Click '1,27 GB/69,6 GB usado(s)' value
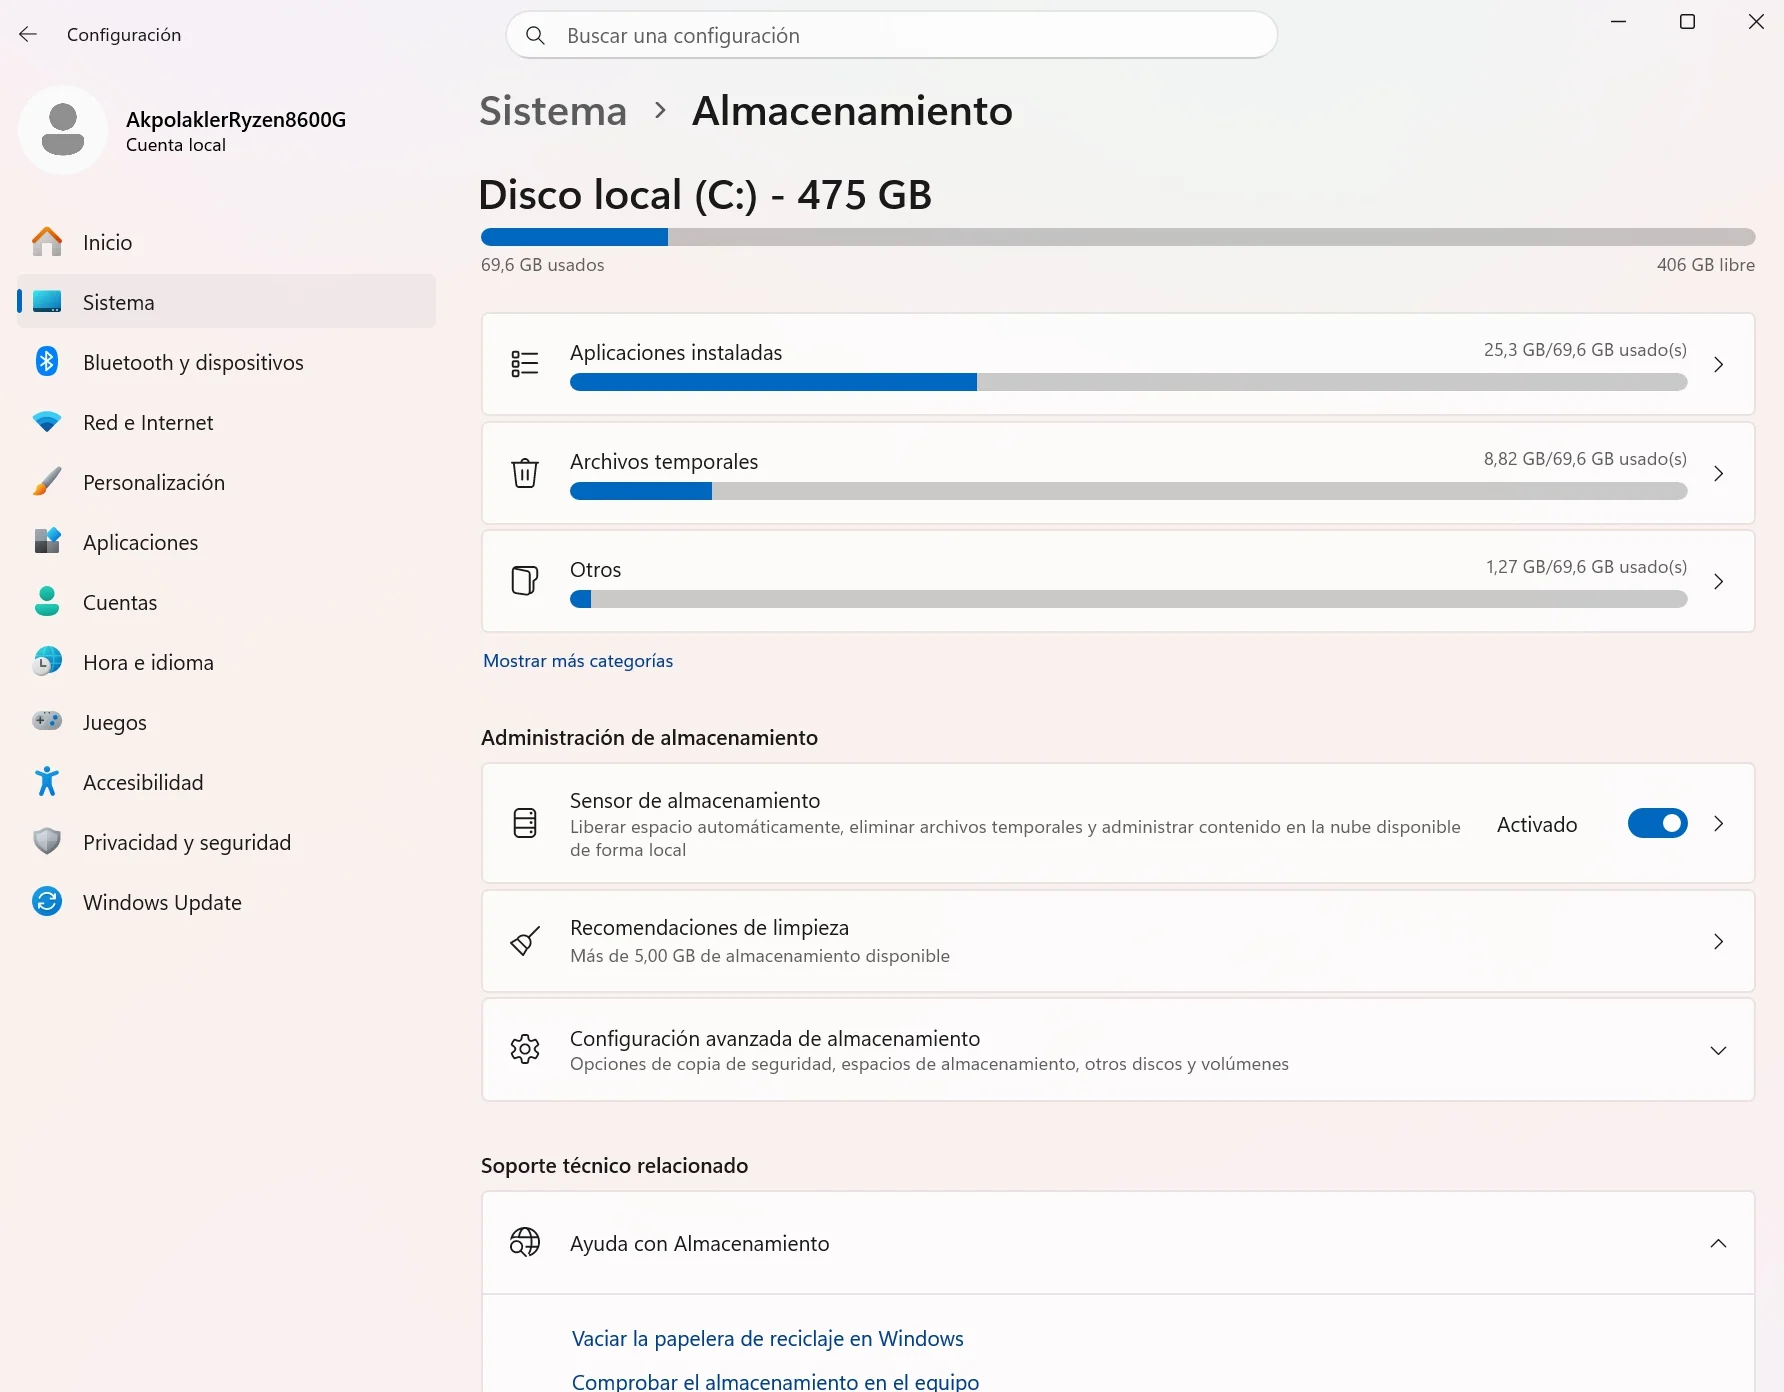This screenshot has width=1784, height=1392. pos(1586,567)
